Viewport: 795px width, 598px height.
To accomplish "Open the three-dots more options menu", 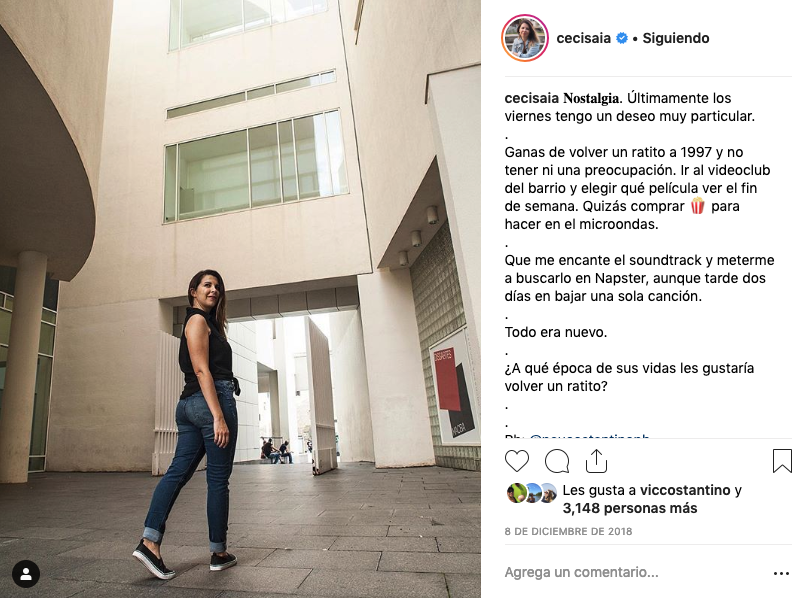I will click(x=781, y=573).
